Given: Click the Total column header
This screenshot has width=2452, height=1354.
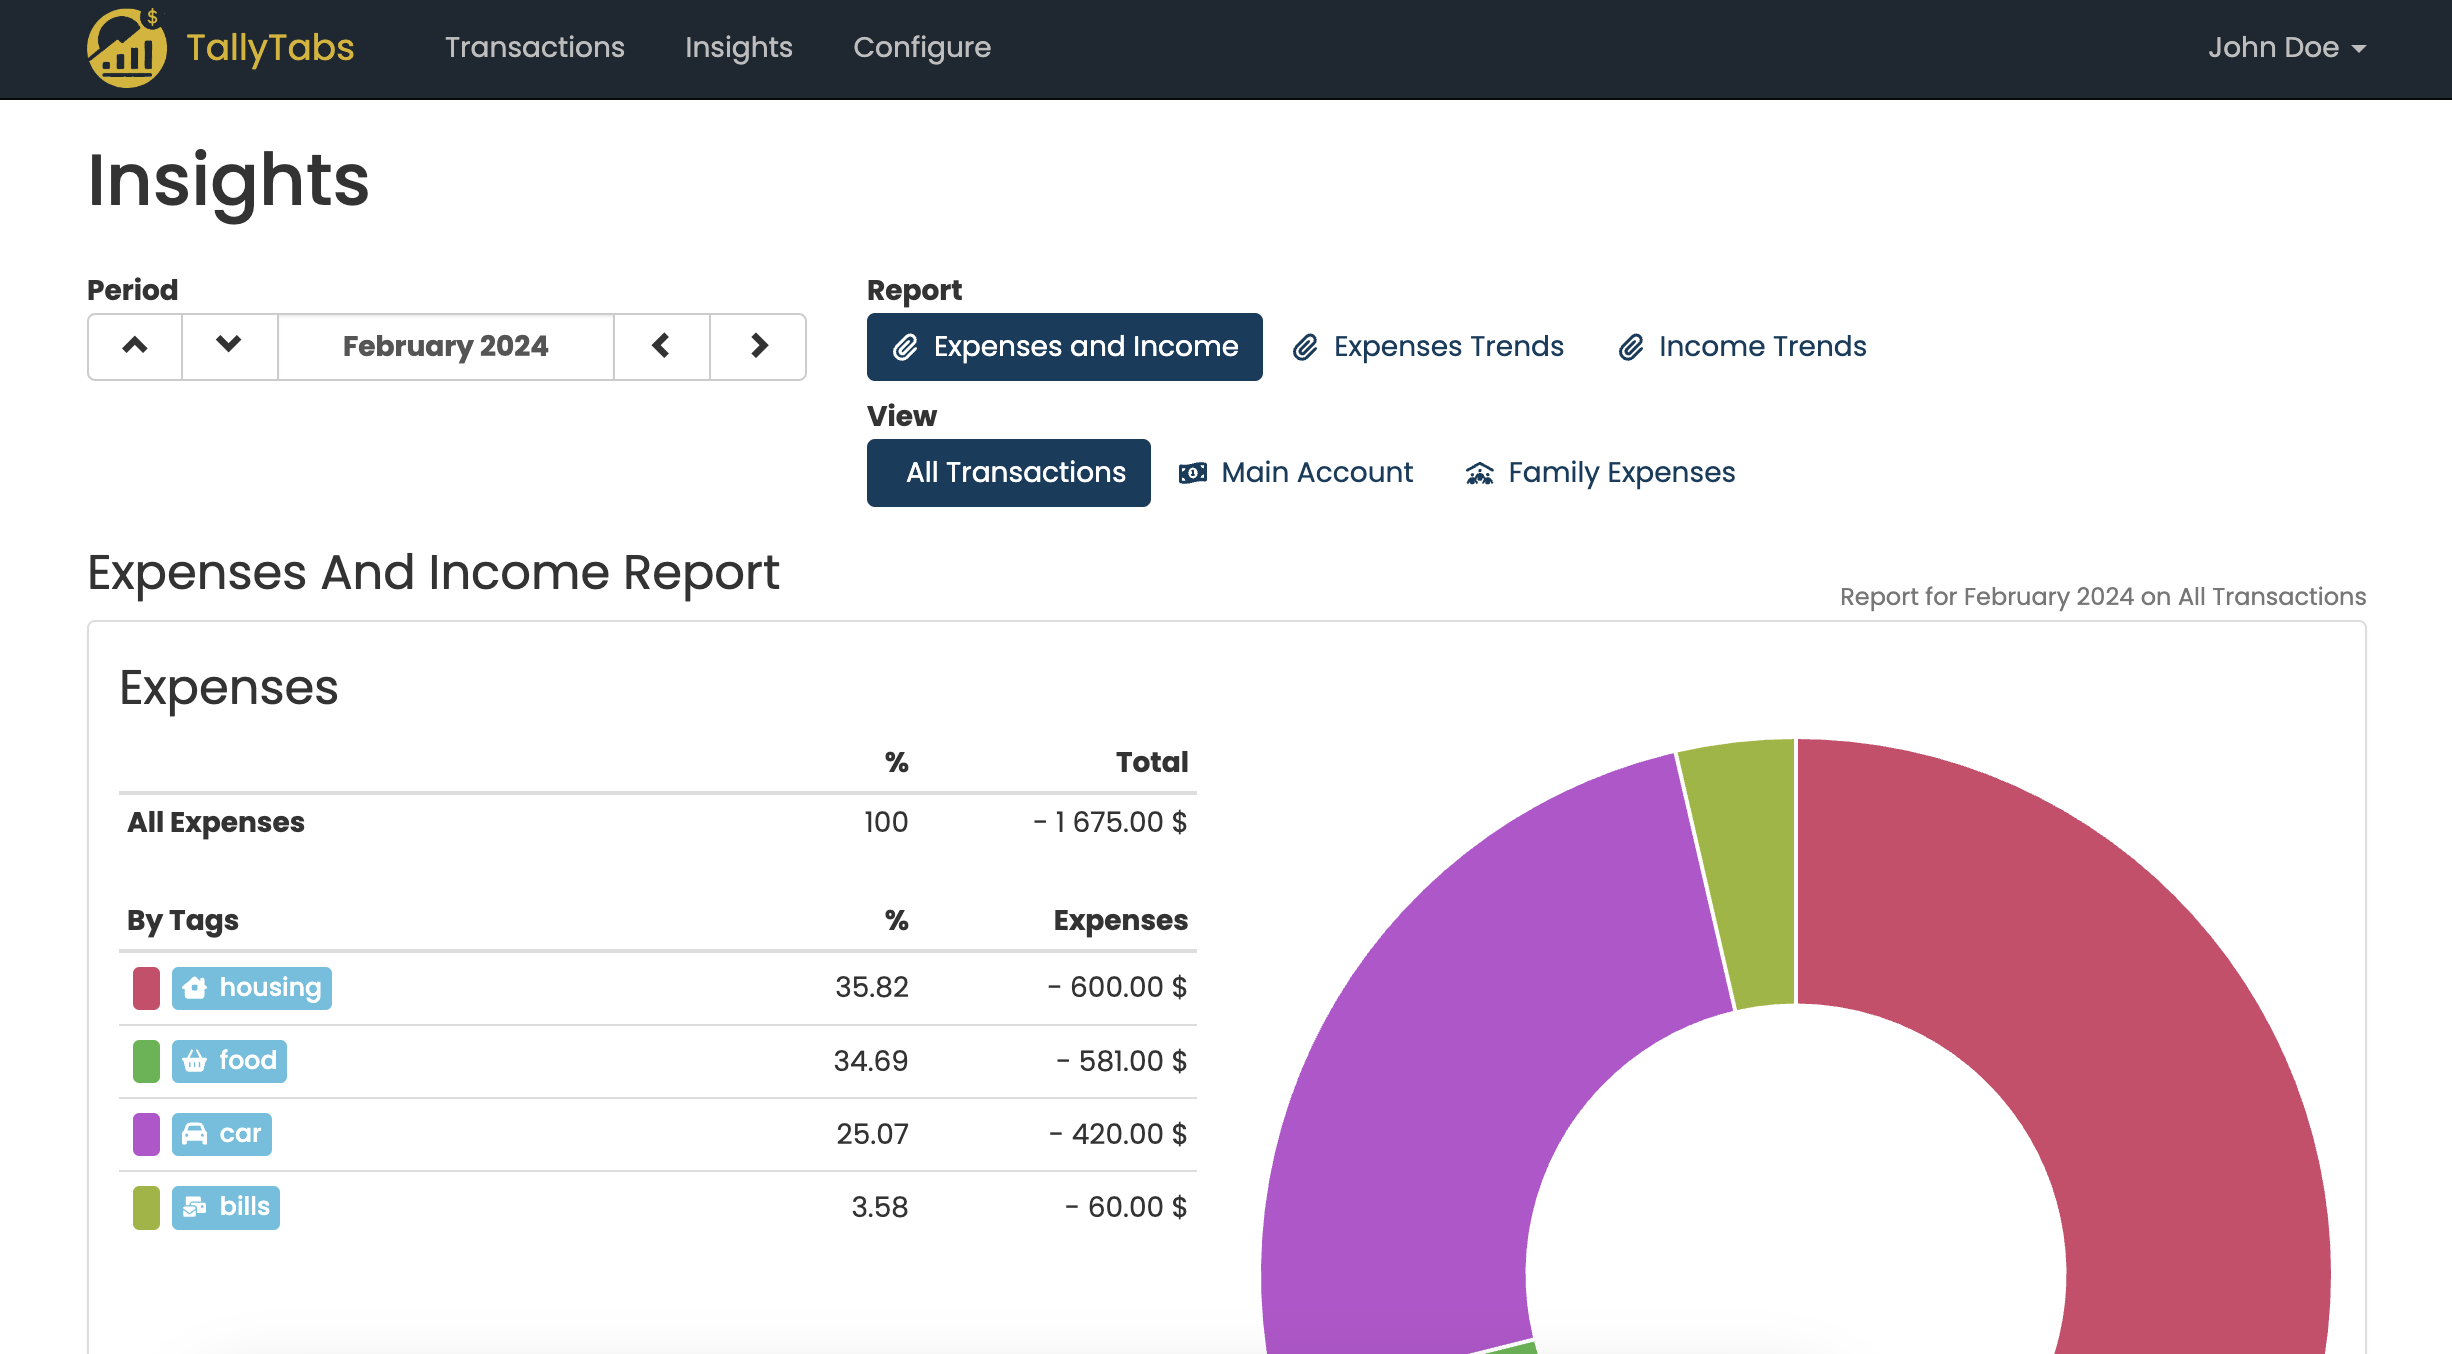Looking at the screenshot, I should (x=1152, y=763).
